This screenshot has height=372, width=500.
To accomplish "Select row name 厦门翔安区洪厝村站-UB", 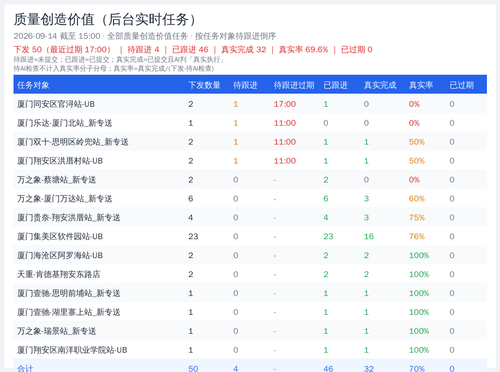I will click(60, 161).
